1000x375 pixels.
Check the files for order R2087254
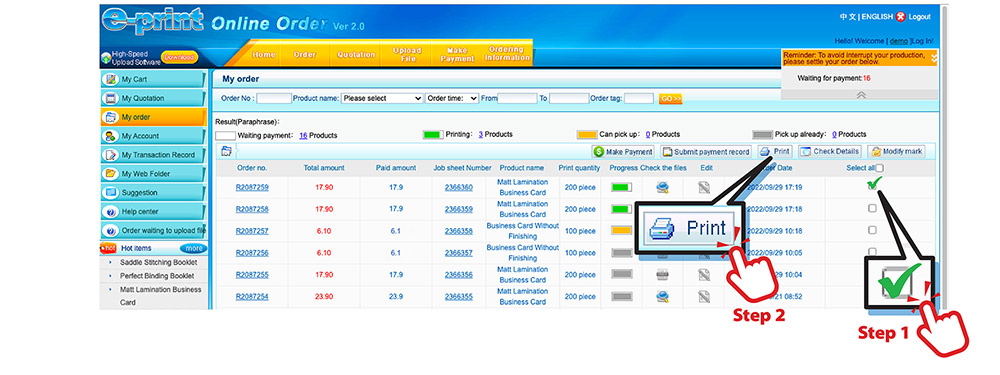tap(663, 296)
